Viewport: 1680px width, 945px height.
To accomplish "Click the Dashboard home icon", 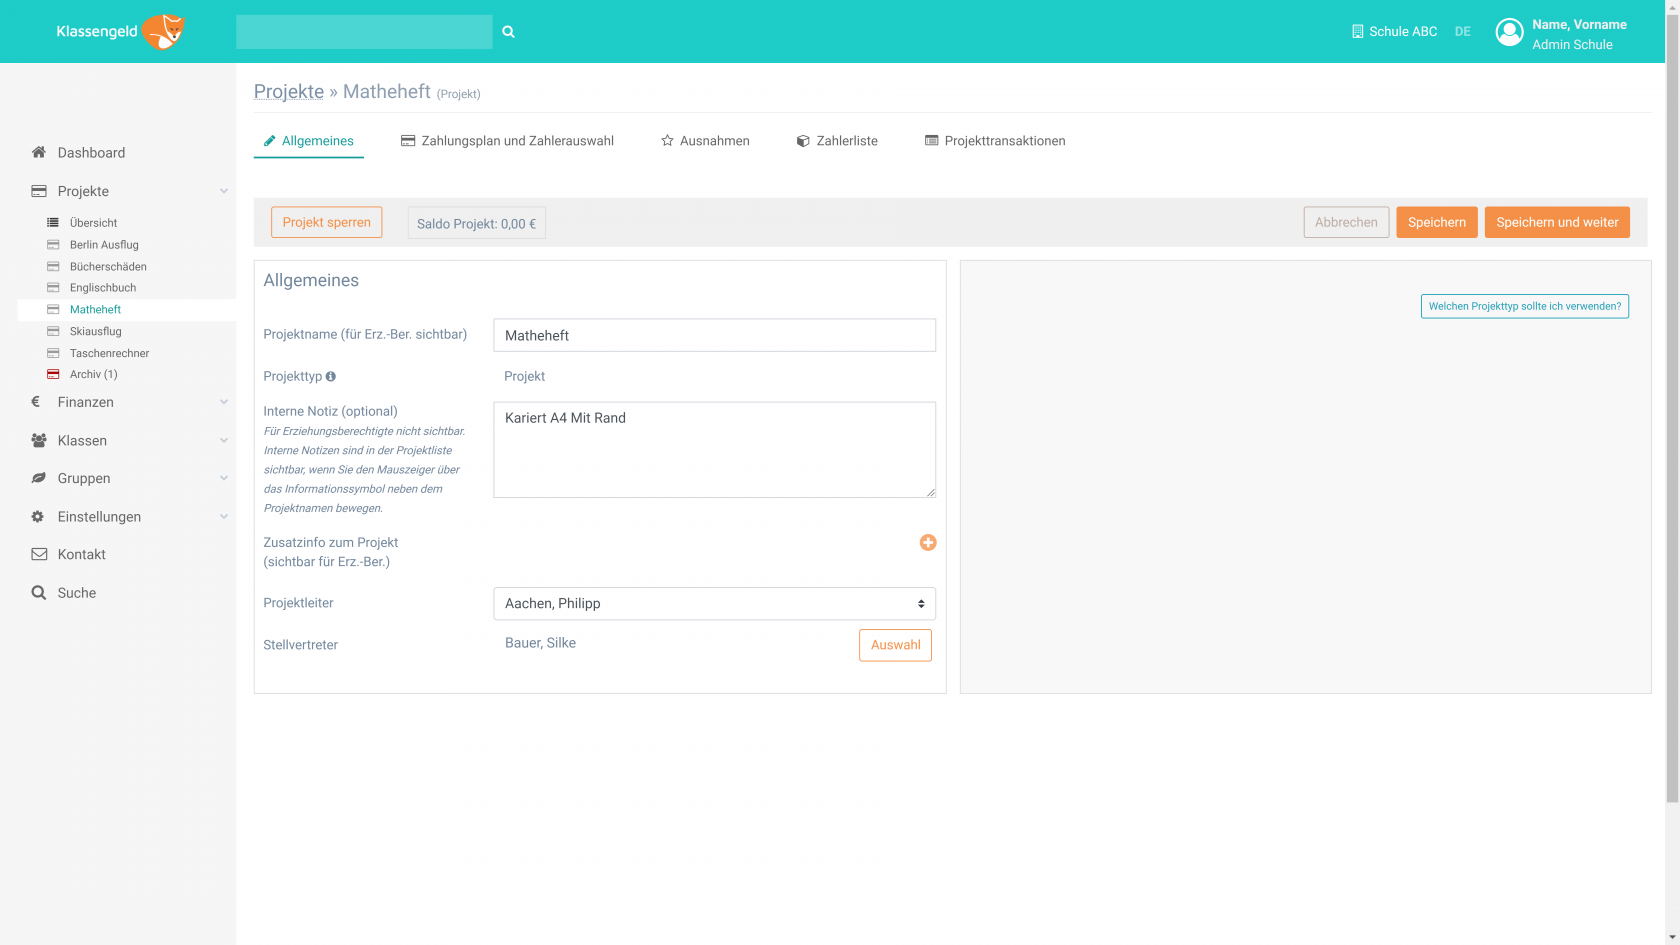I will click(39, 152).
